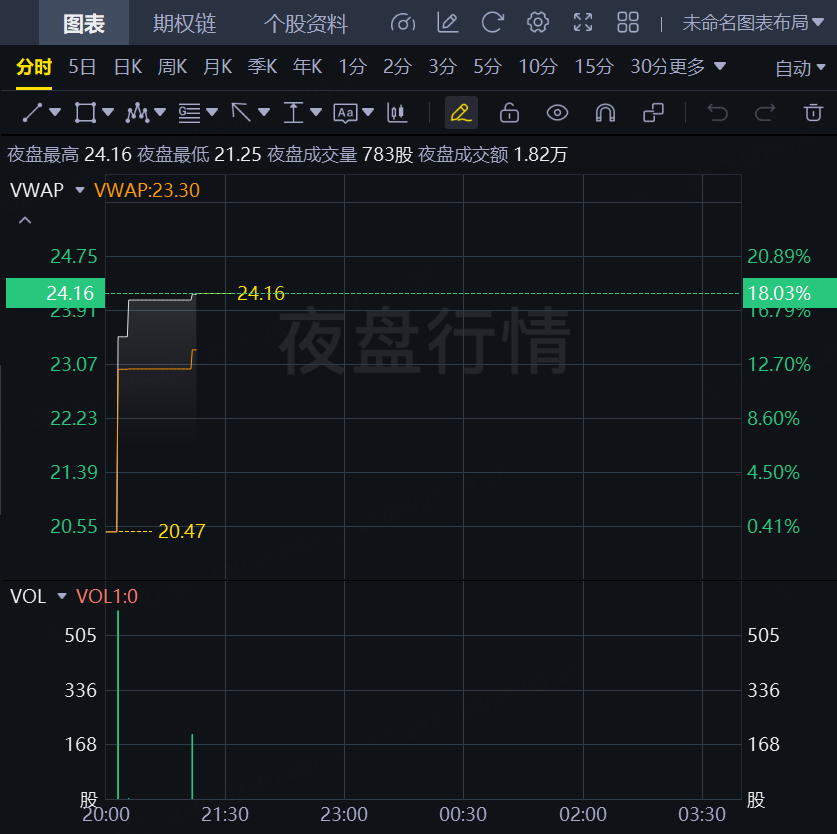Click the refresh chart icon
Screen dimensions: 837x834
(492, 22)
